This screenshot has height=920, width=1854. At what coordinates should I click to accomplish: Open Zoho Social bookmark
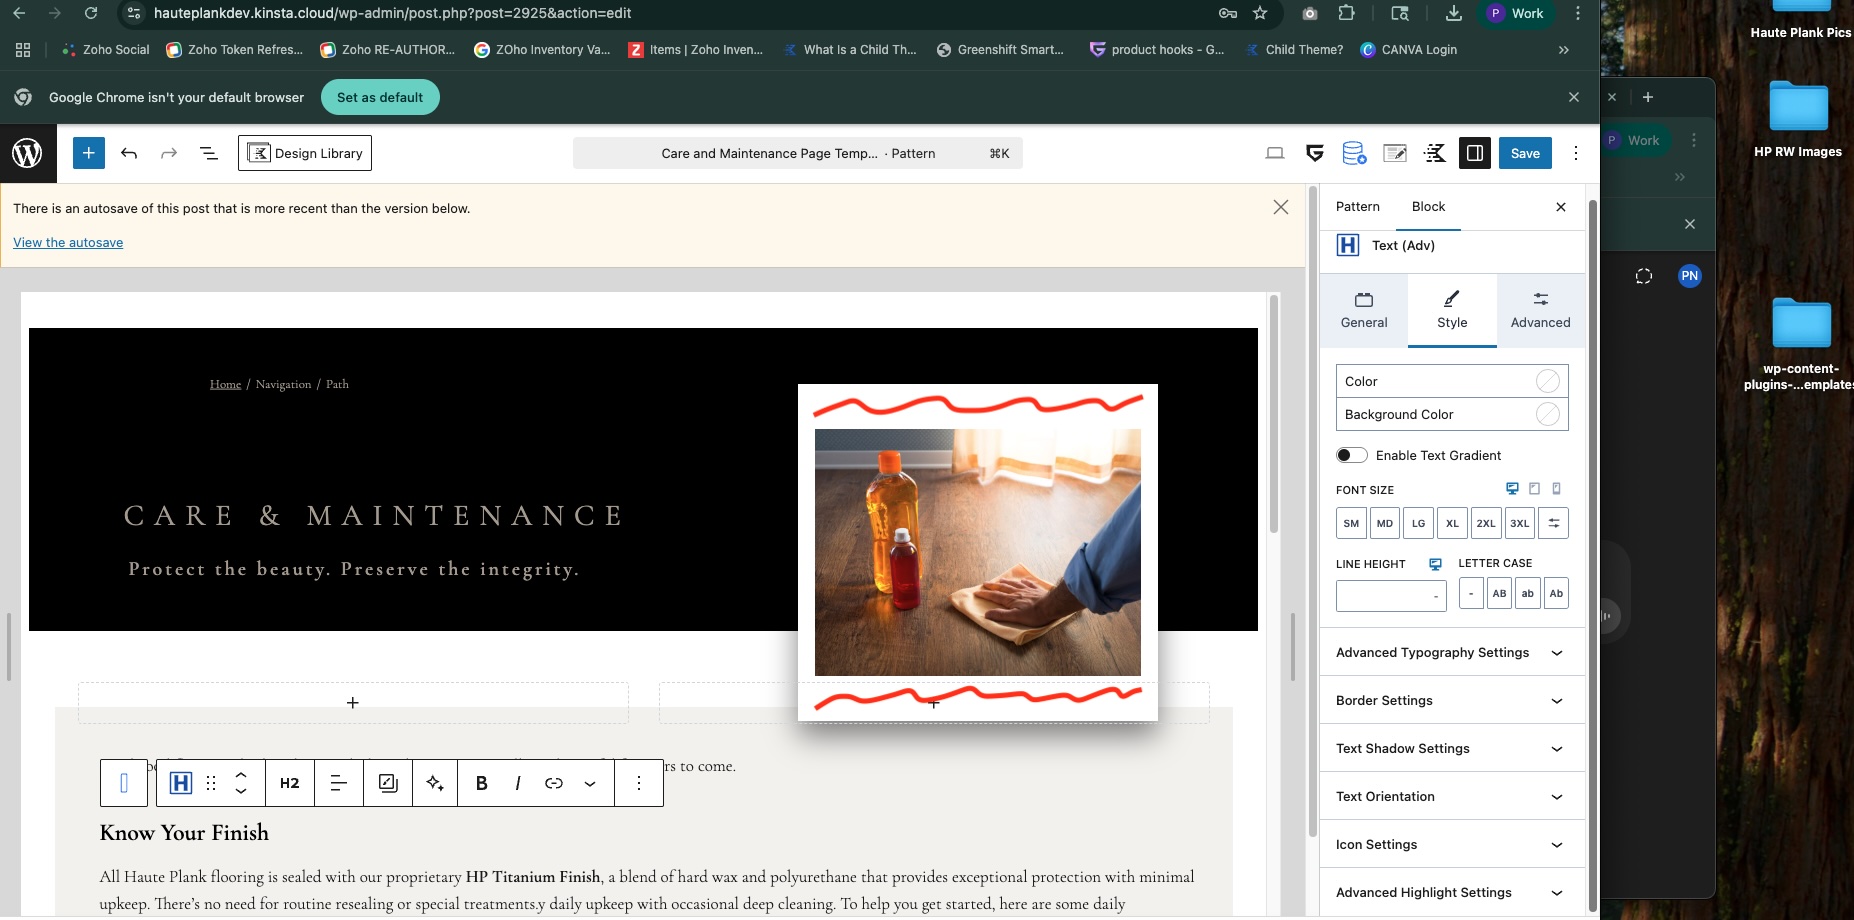click(x=106, y=49)
